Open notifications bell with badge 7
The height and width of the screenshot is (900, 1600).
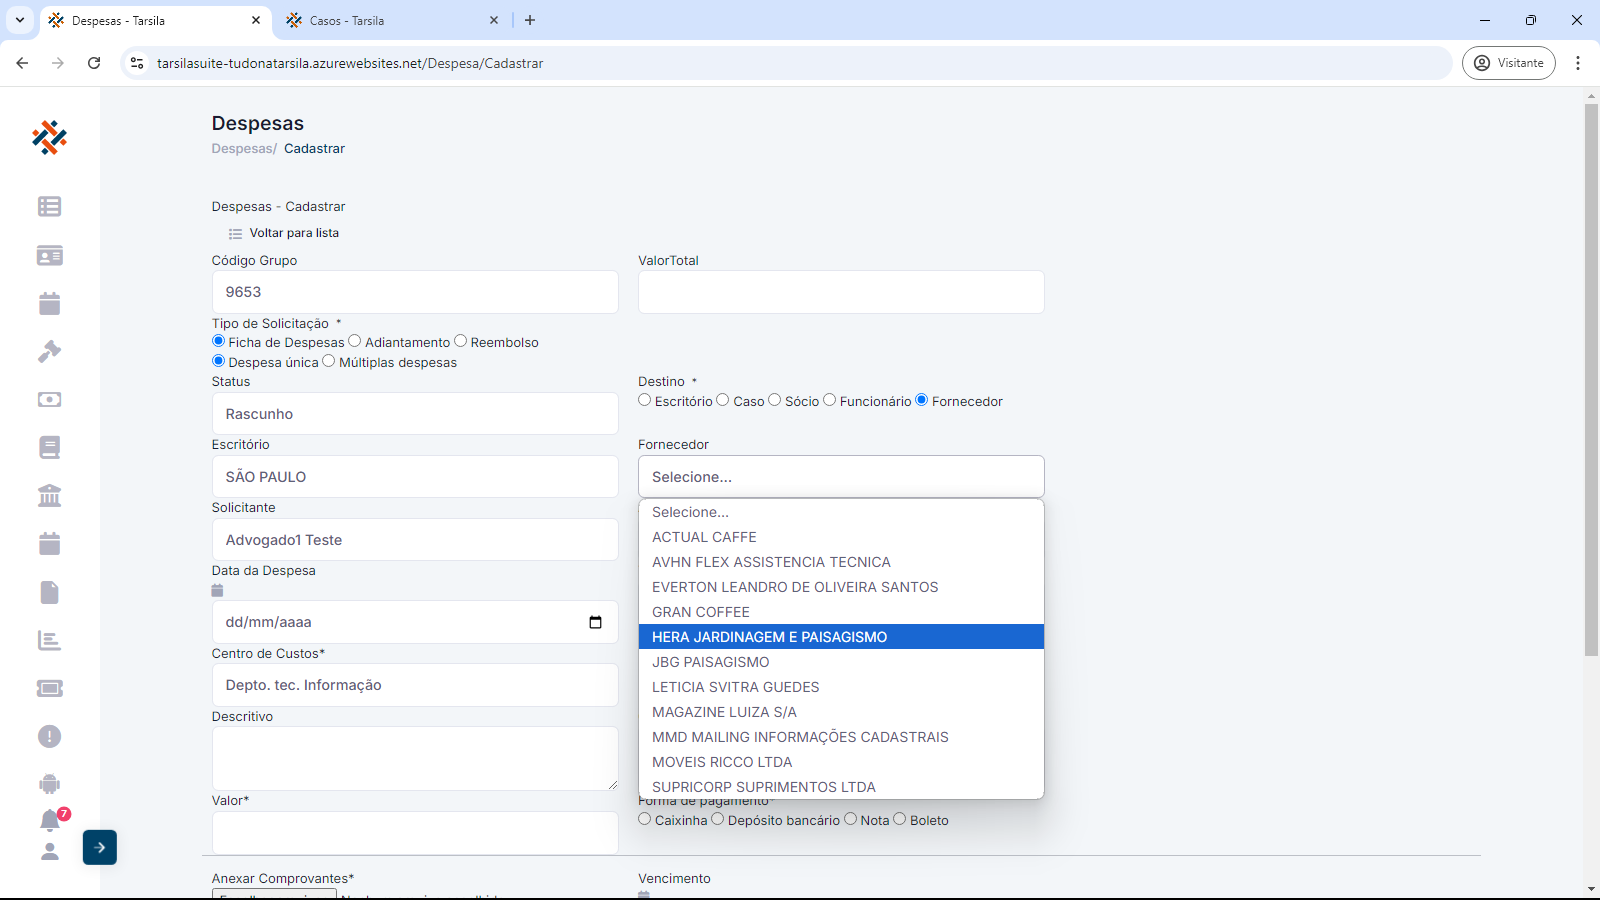point(50,820)
